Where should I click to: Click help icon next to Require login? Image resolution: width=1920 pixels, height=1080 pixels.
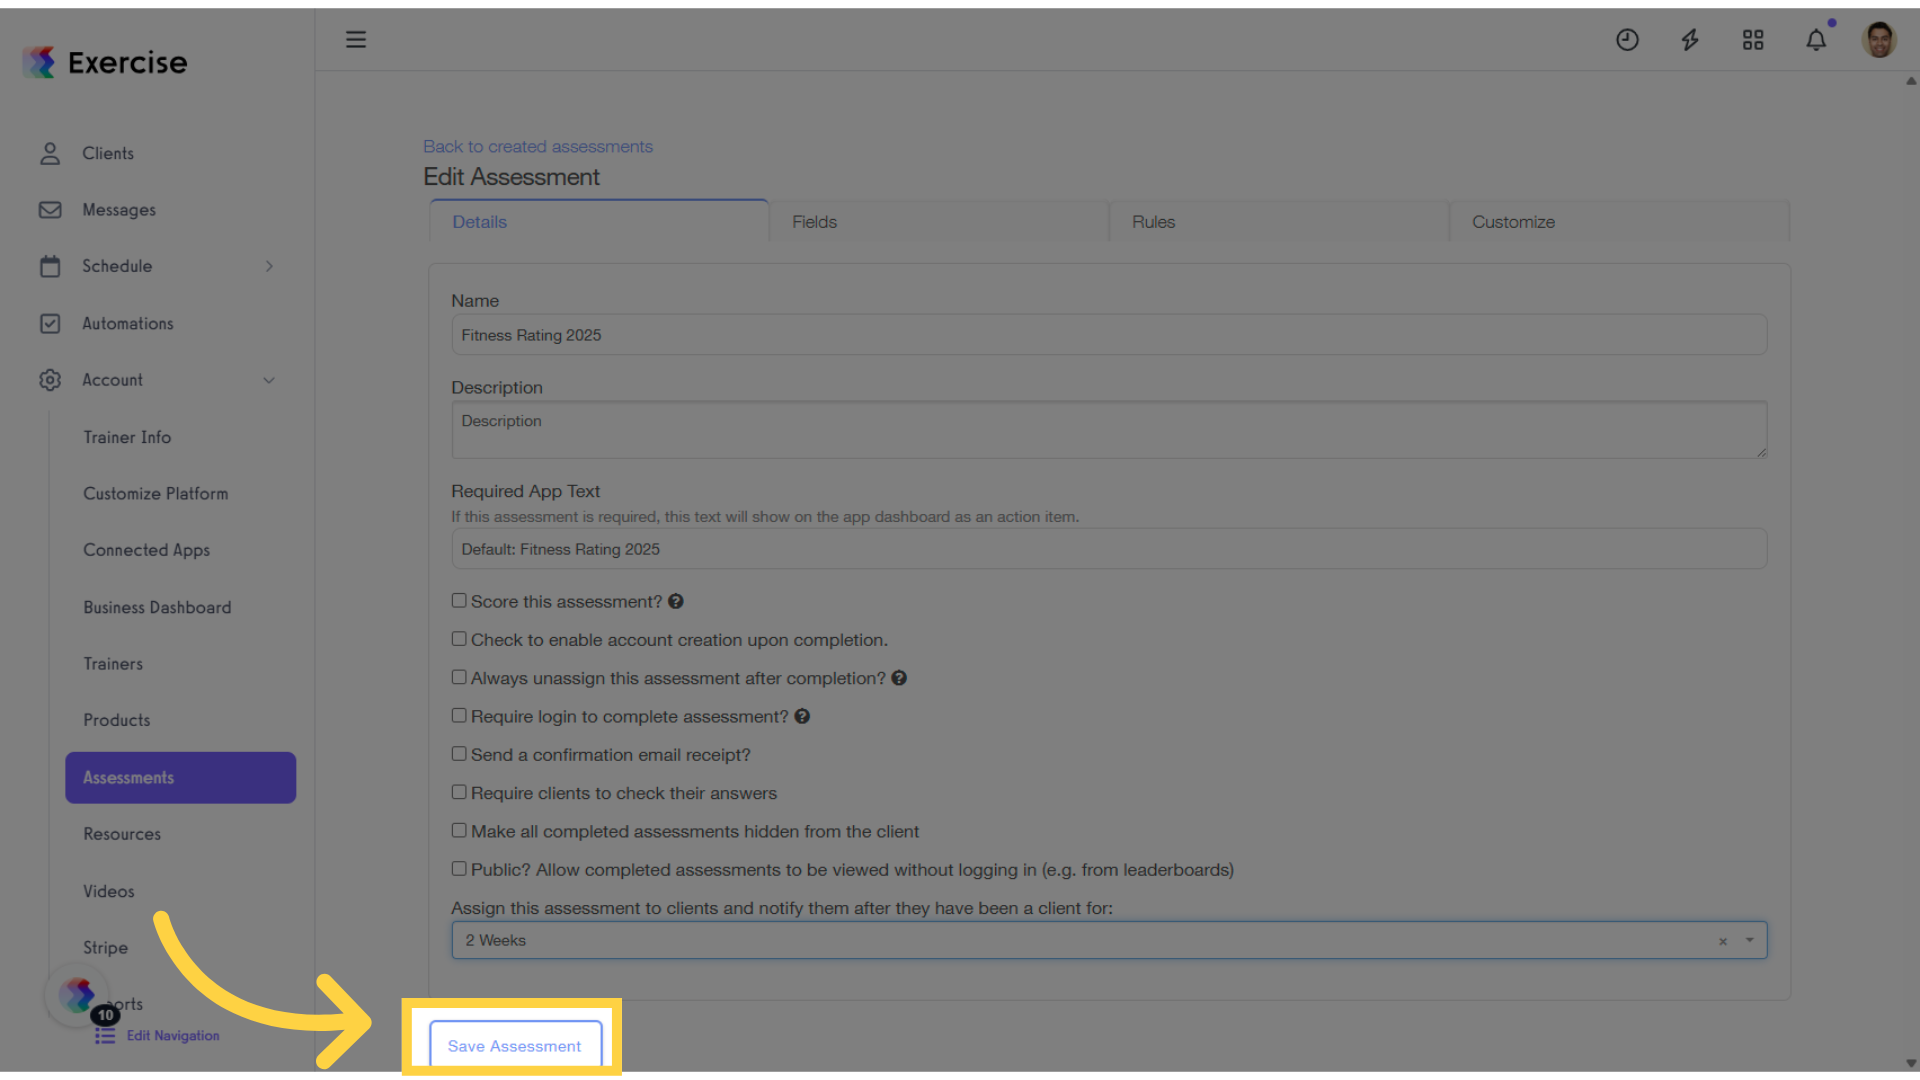coord(802,716)
